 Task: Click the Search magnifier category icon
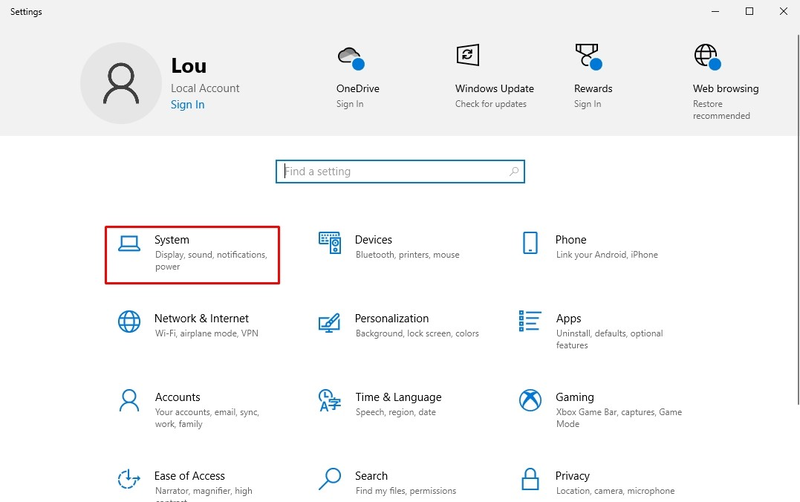tap(330, 479)
